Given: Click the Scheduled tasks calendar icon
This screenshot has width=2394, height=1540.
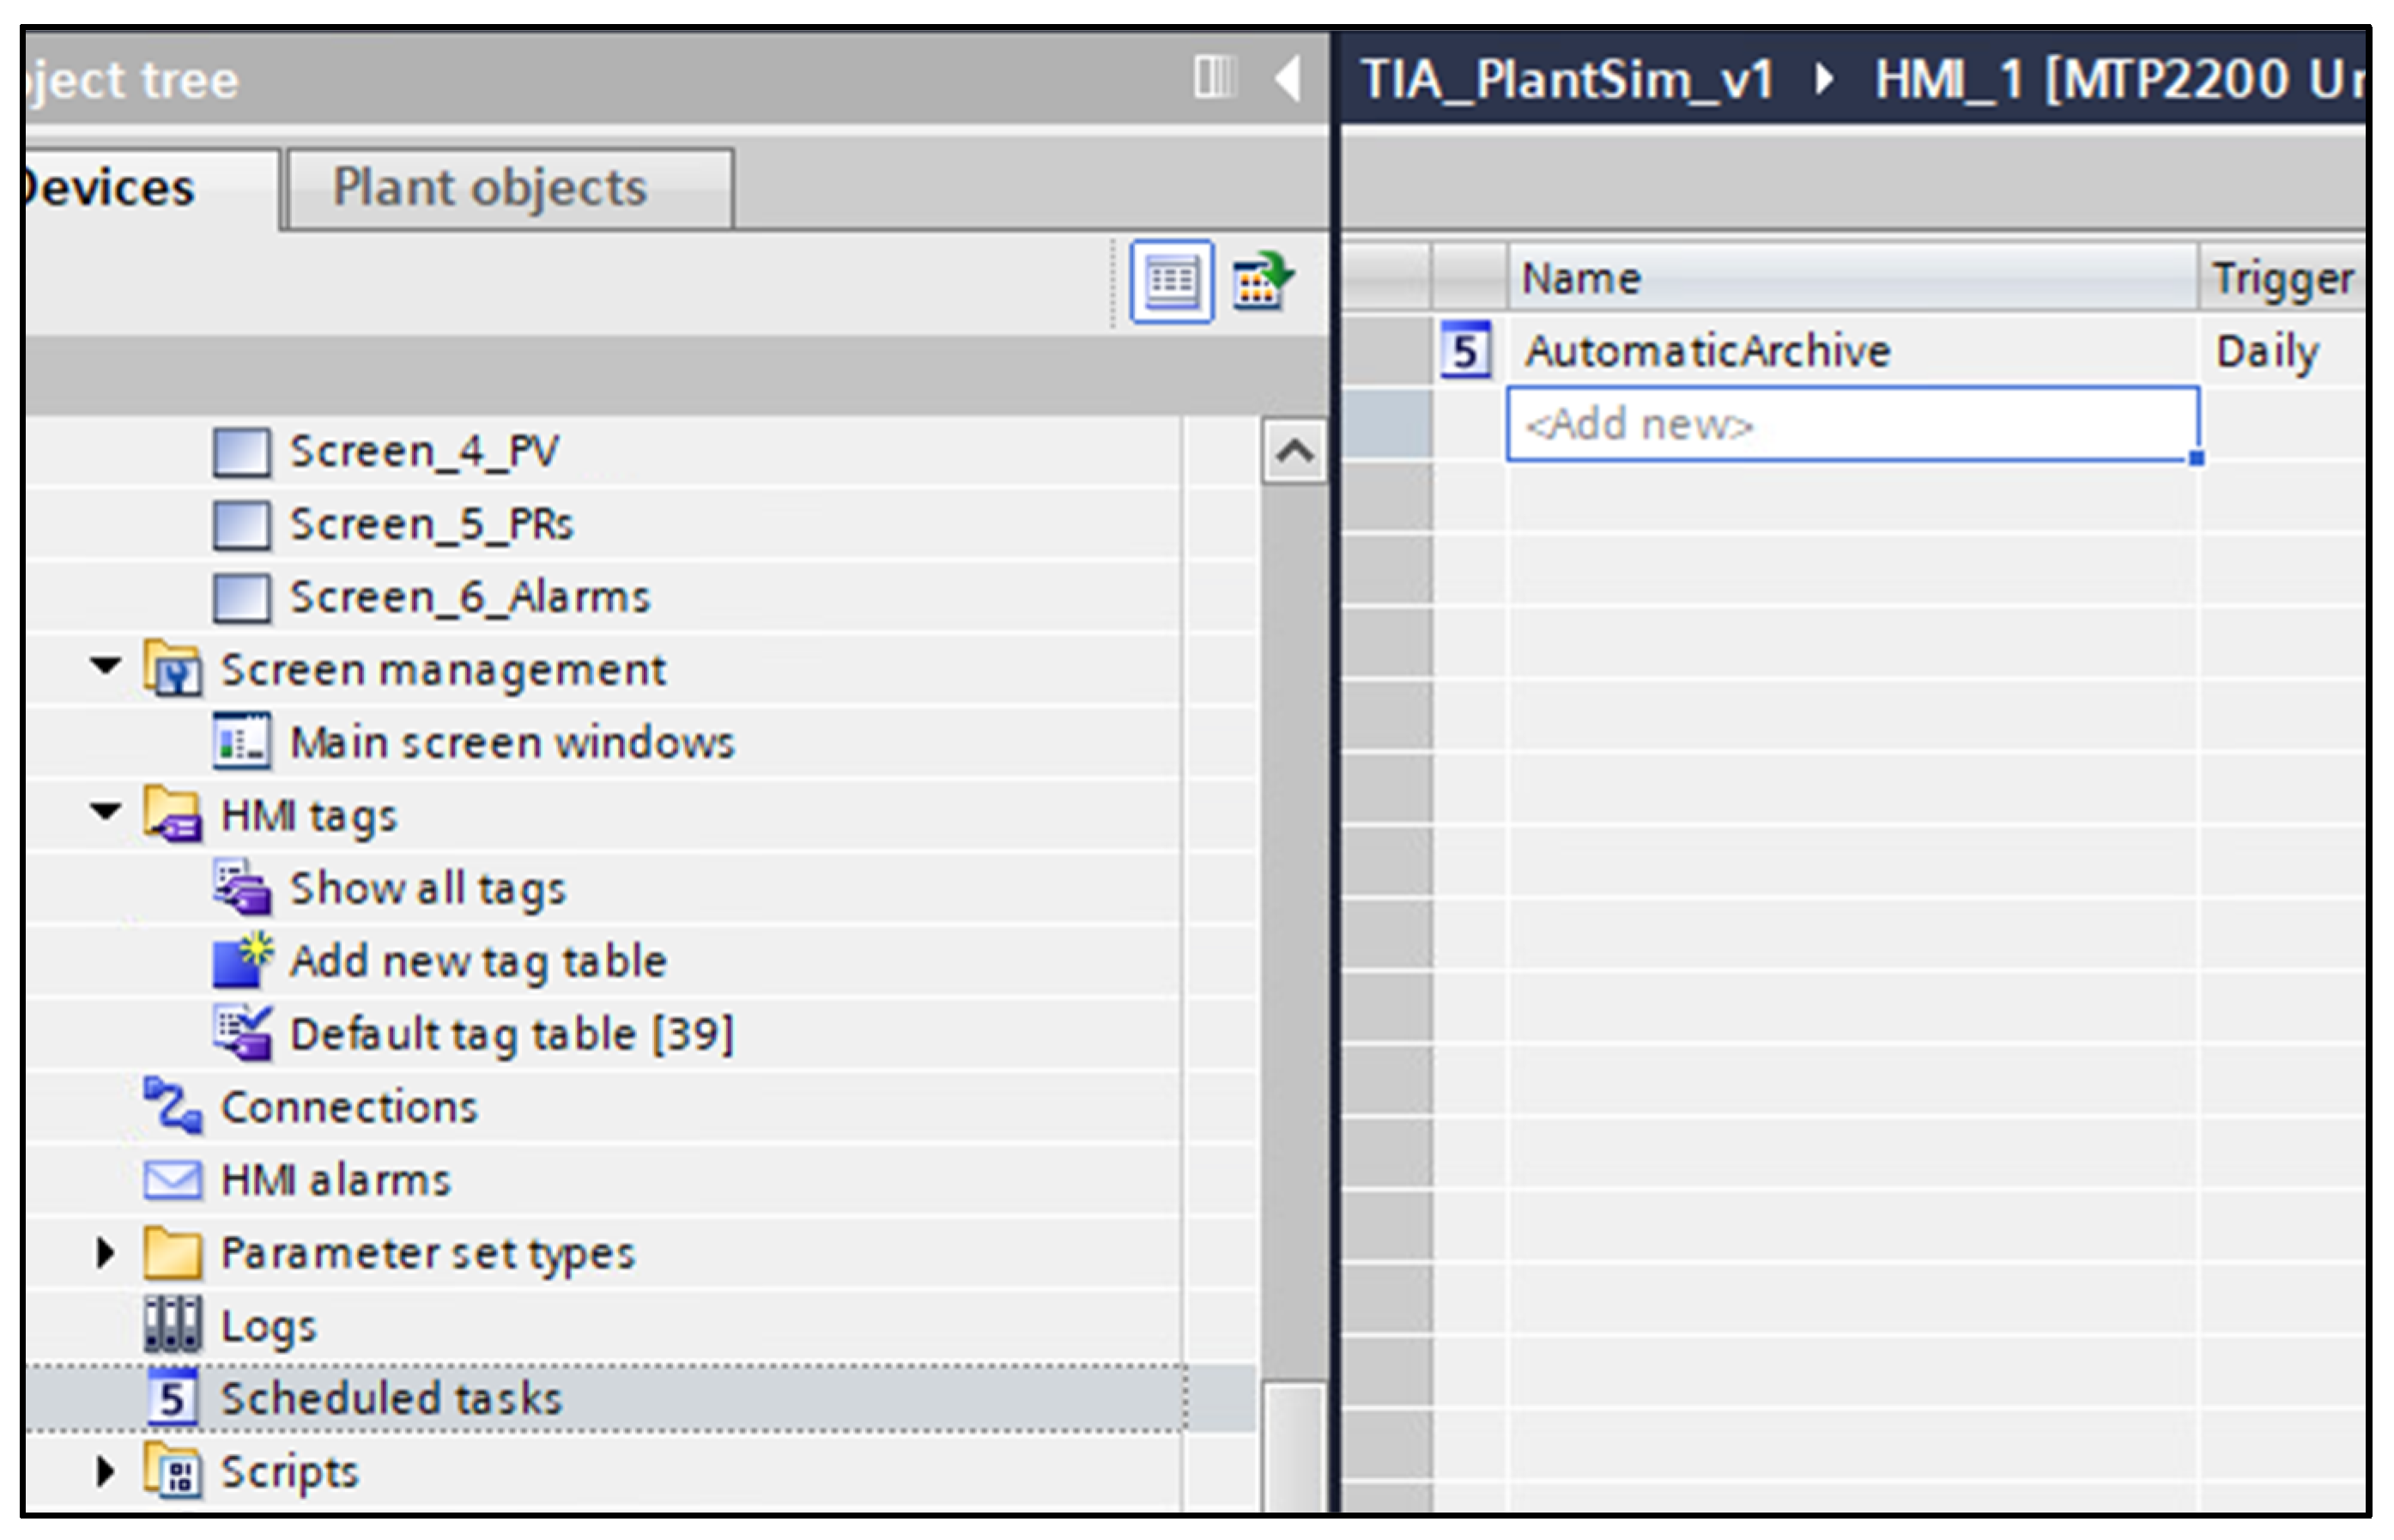Looking at the screenshot, I should tap(172, 1398).
